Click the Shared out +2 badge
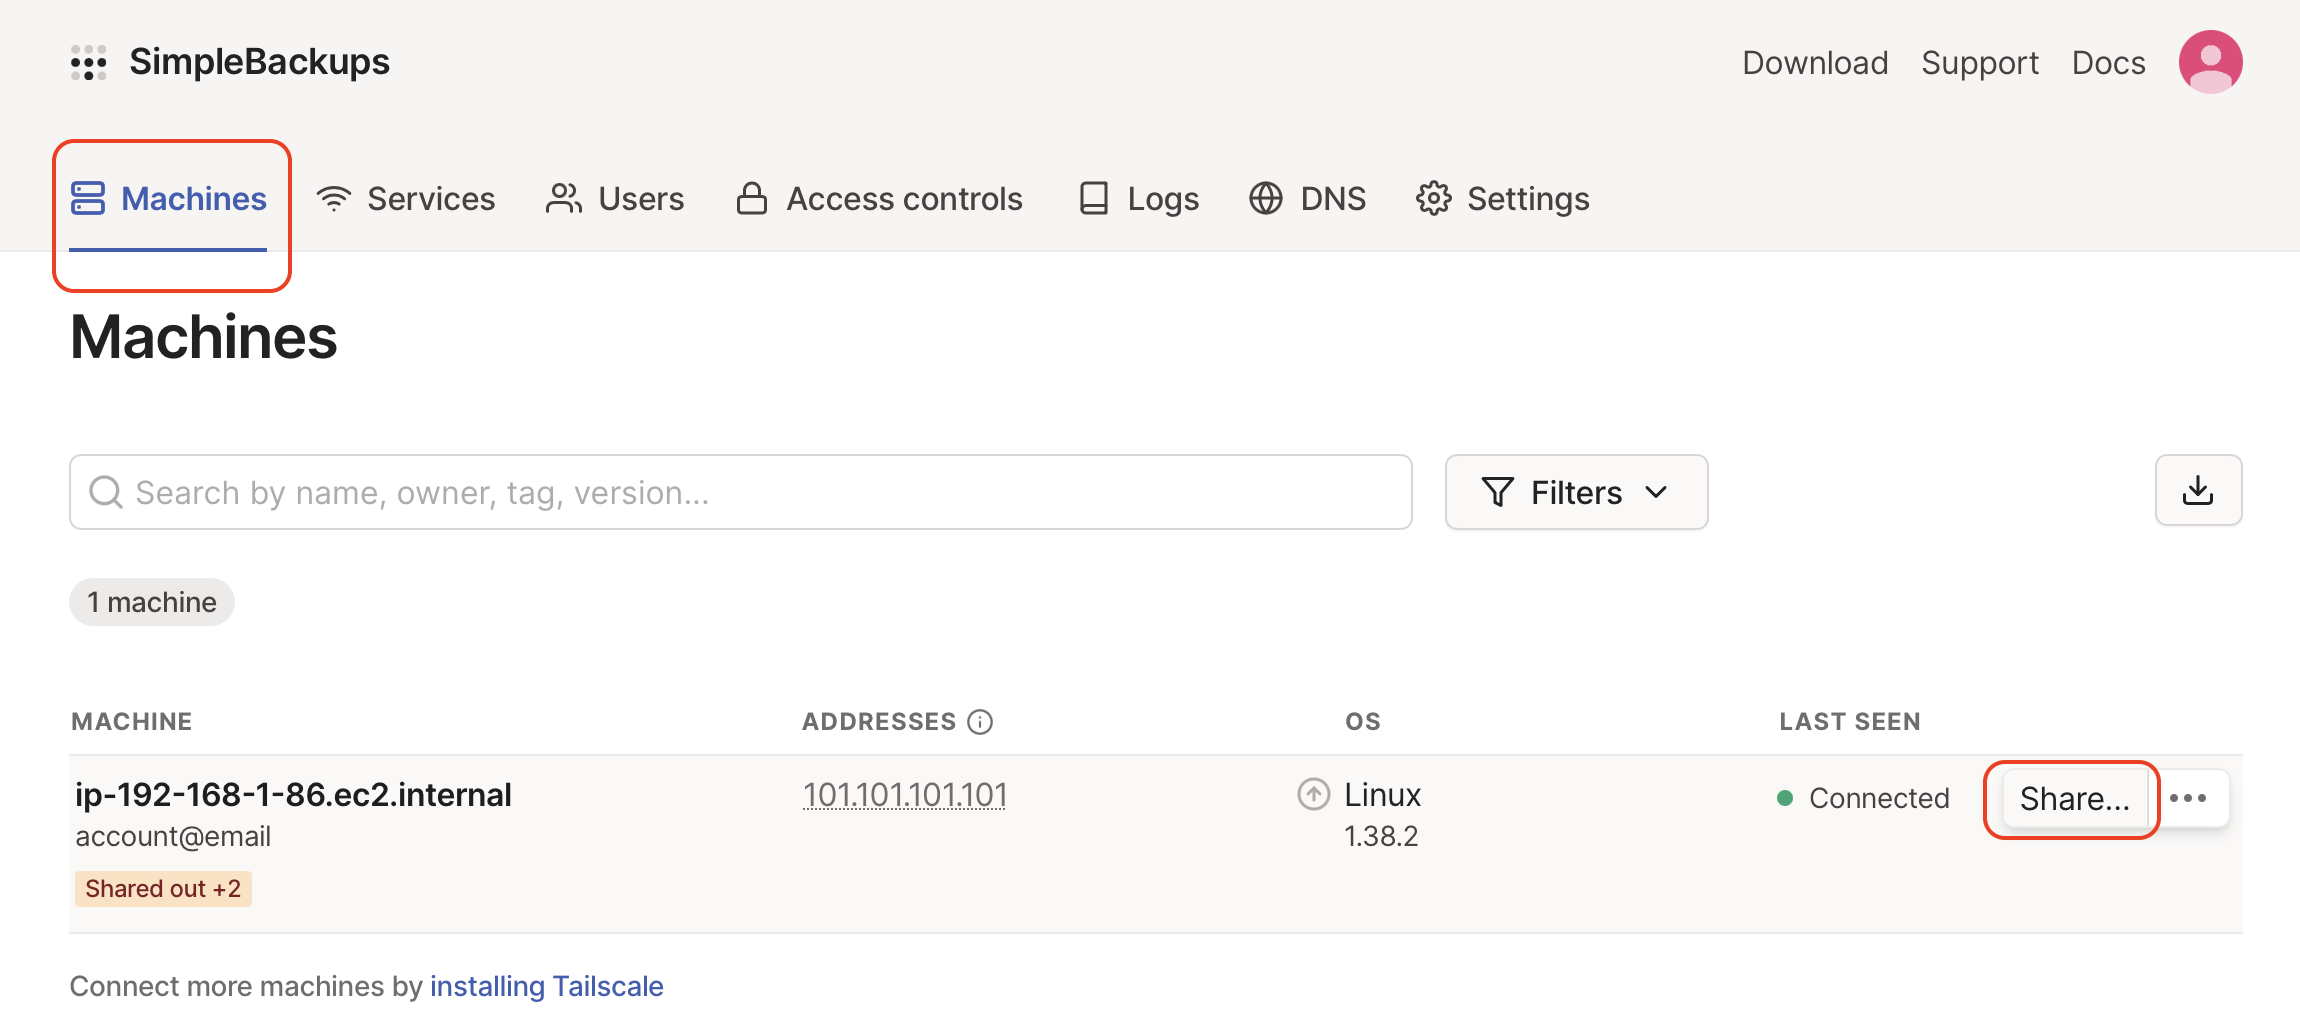 click(x=163, y=888)
